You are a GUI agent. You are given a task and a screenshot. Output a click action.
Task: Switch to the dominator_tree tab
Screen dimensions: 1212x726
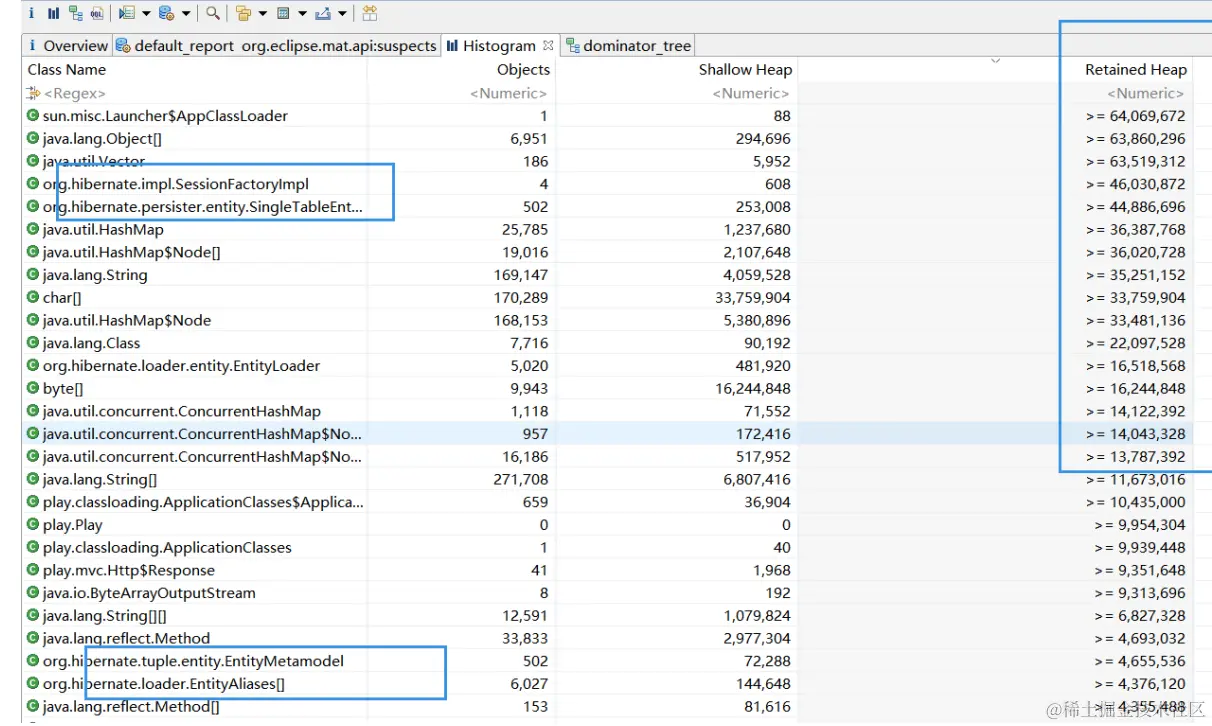point(629,46)
